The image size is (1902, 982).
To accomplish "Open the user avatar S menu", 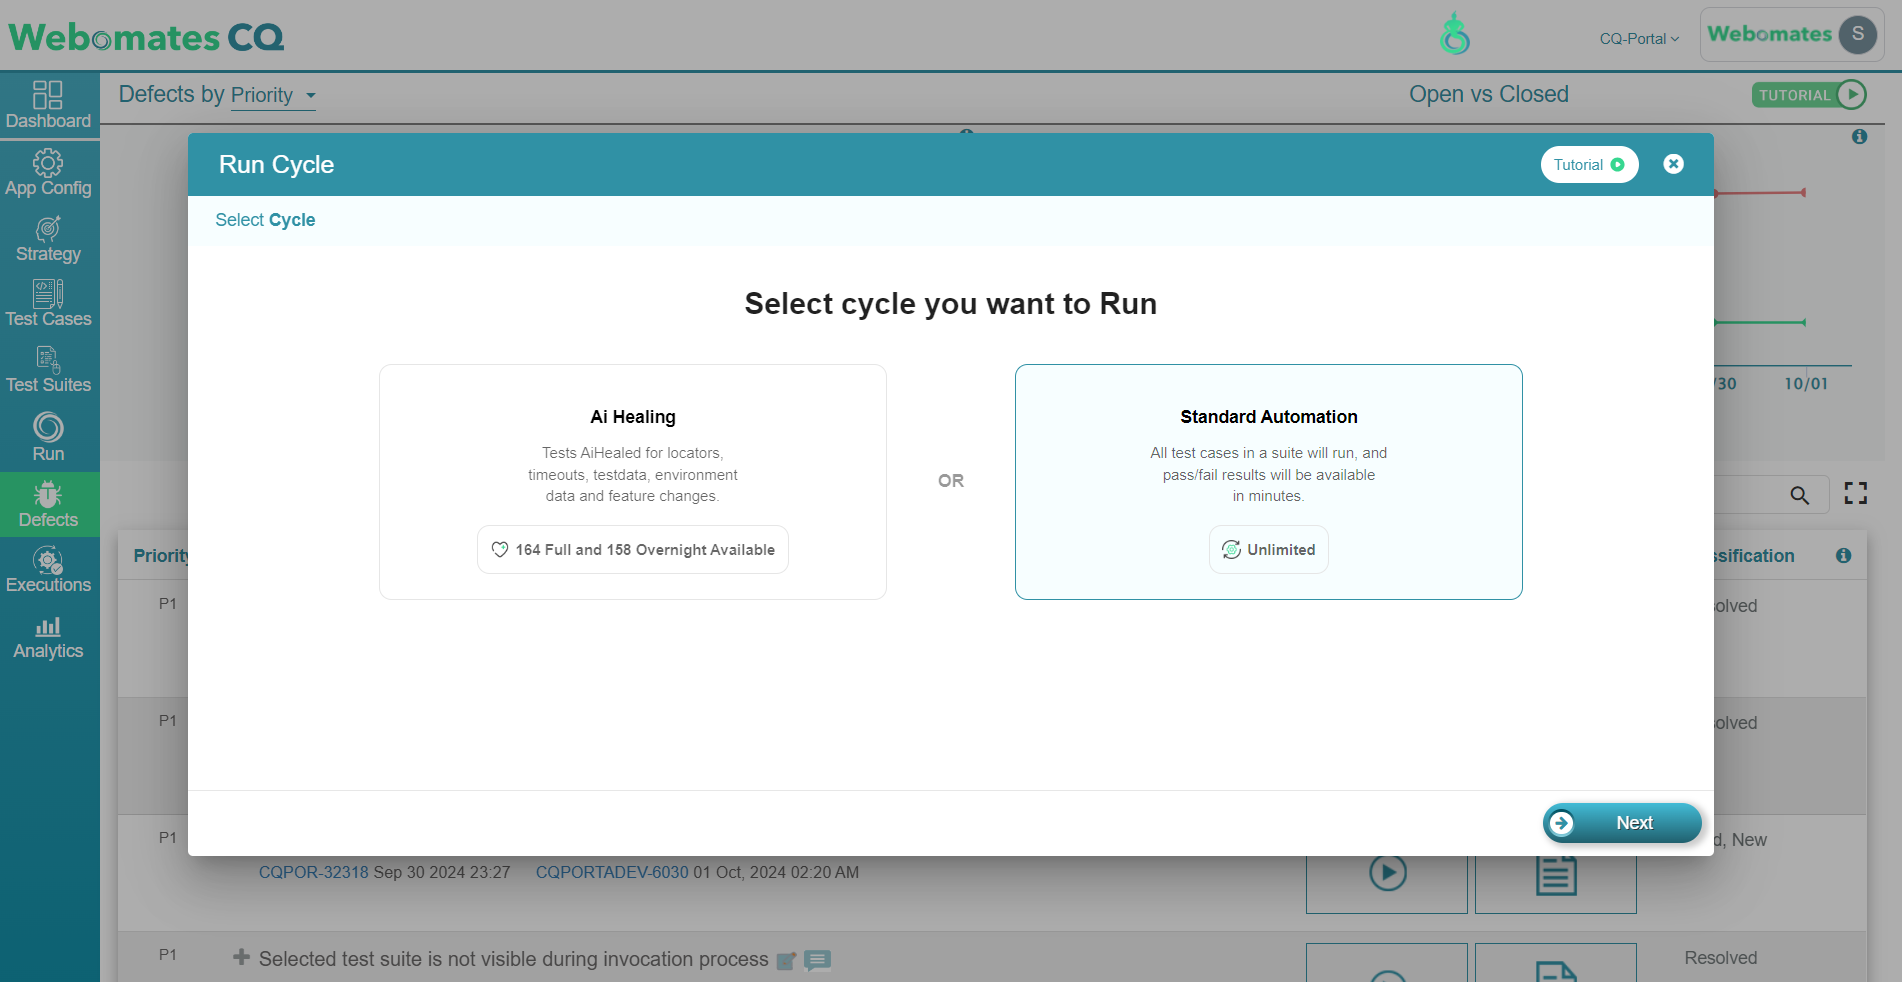I will coord(1857,34).
